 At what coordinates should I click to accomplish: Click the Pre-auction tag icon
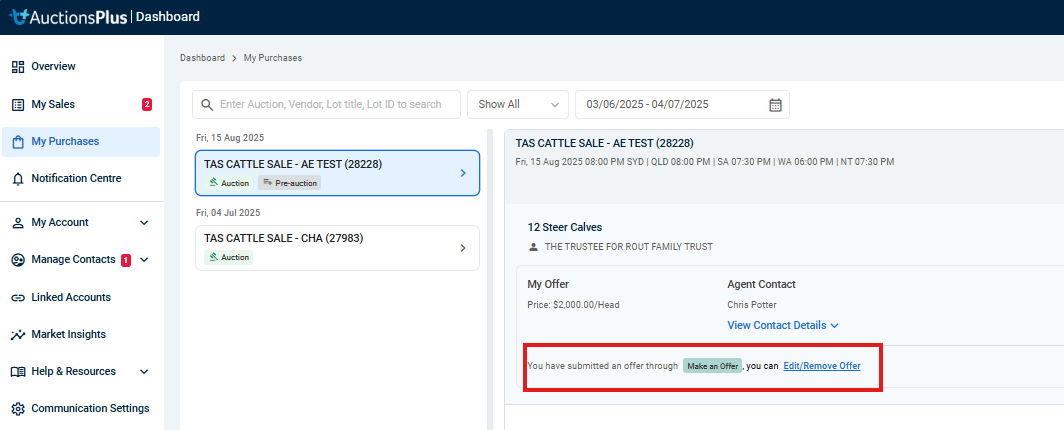coord(267,182)
